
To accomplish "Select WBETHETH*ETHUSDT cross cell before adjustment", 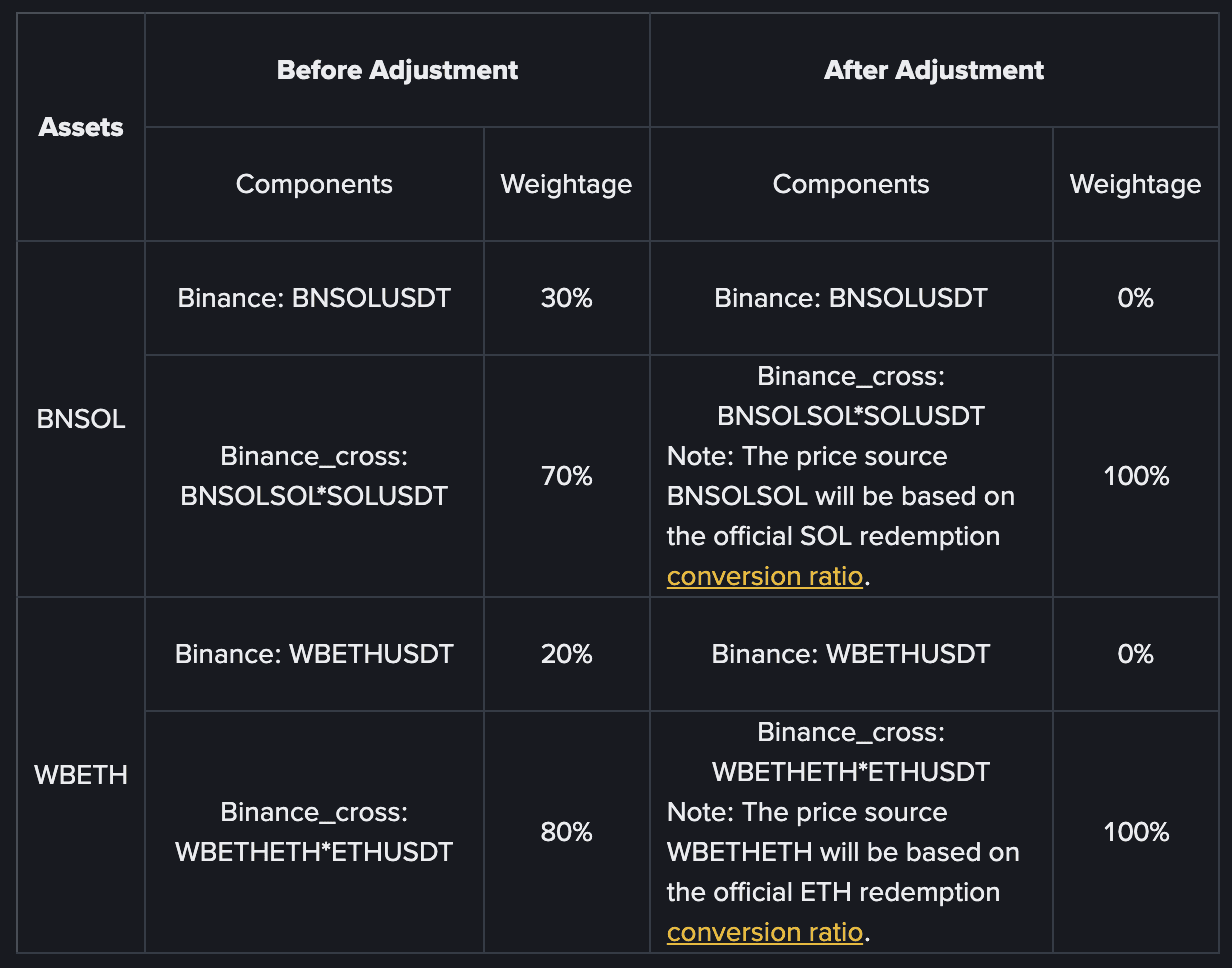I will point(314,832).
